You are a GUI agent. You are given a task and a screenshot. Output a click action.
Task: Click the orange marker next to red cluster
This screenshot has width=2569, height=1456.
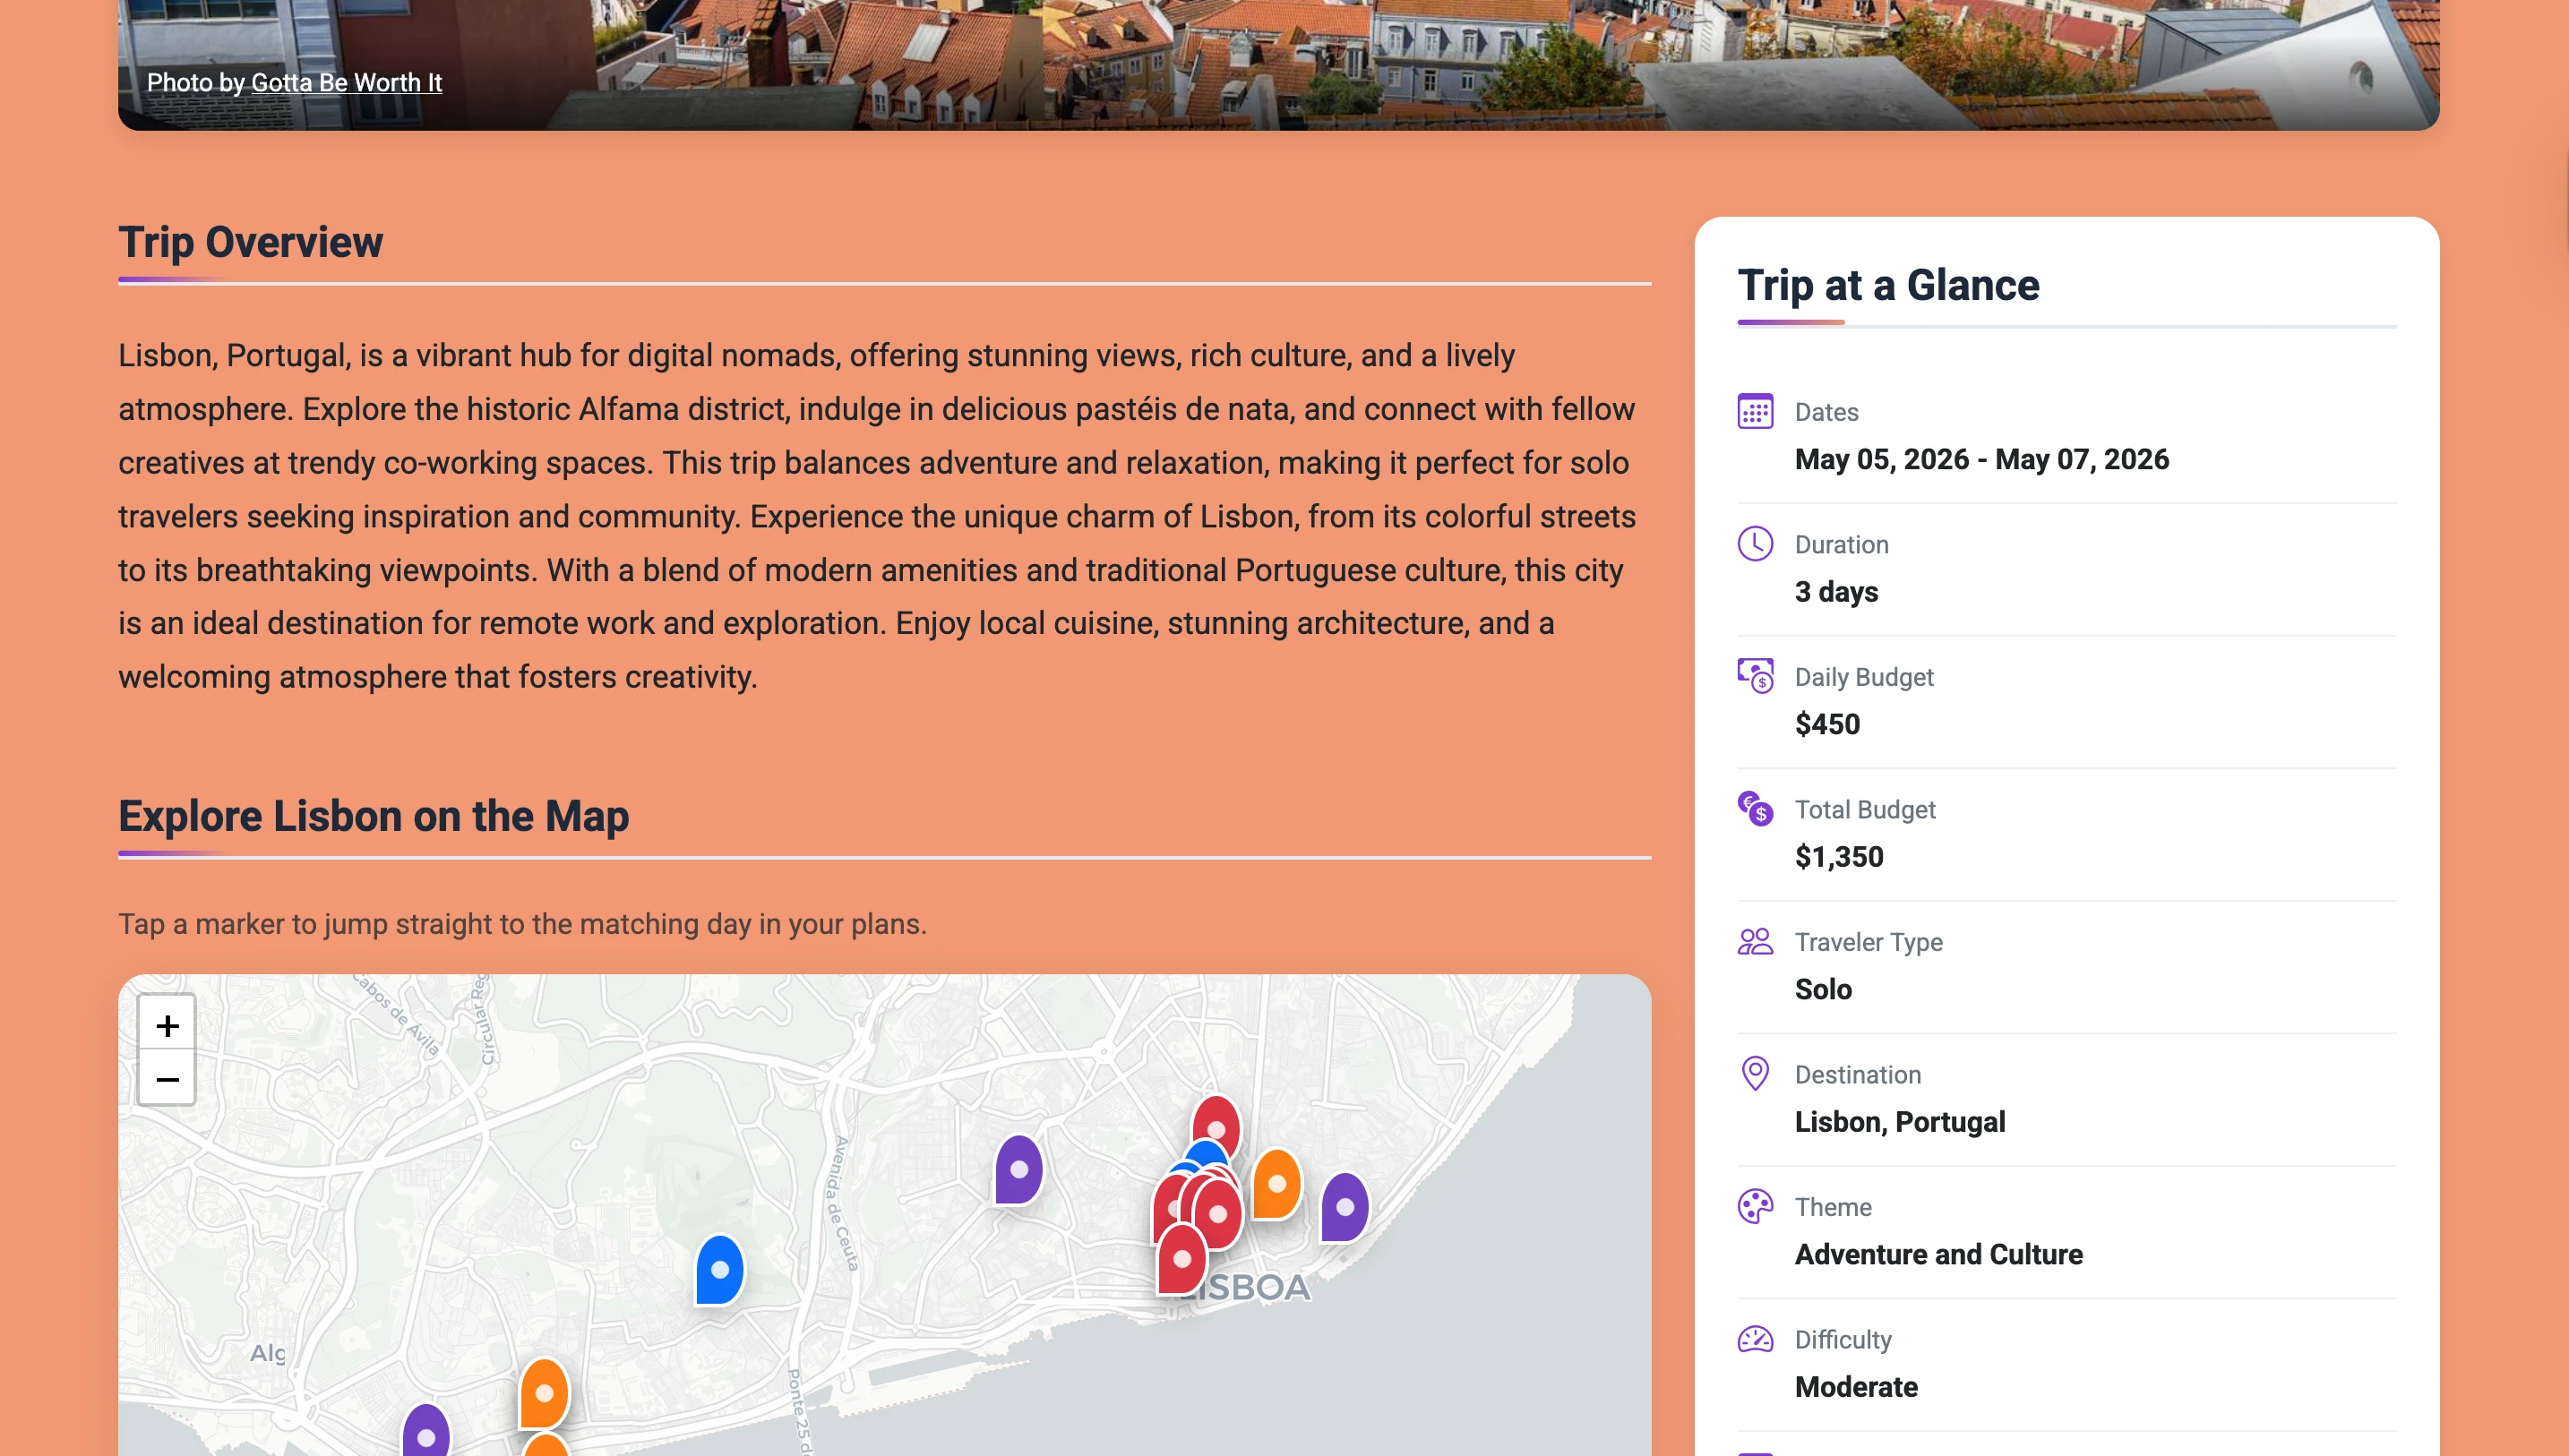click(1276, 1183)
